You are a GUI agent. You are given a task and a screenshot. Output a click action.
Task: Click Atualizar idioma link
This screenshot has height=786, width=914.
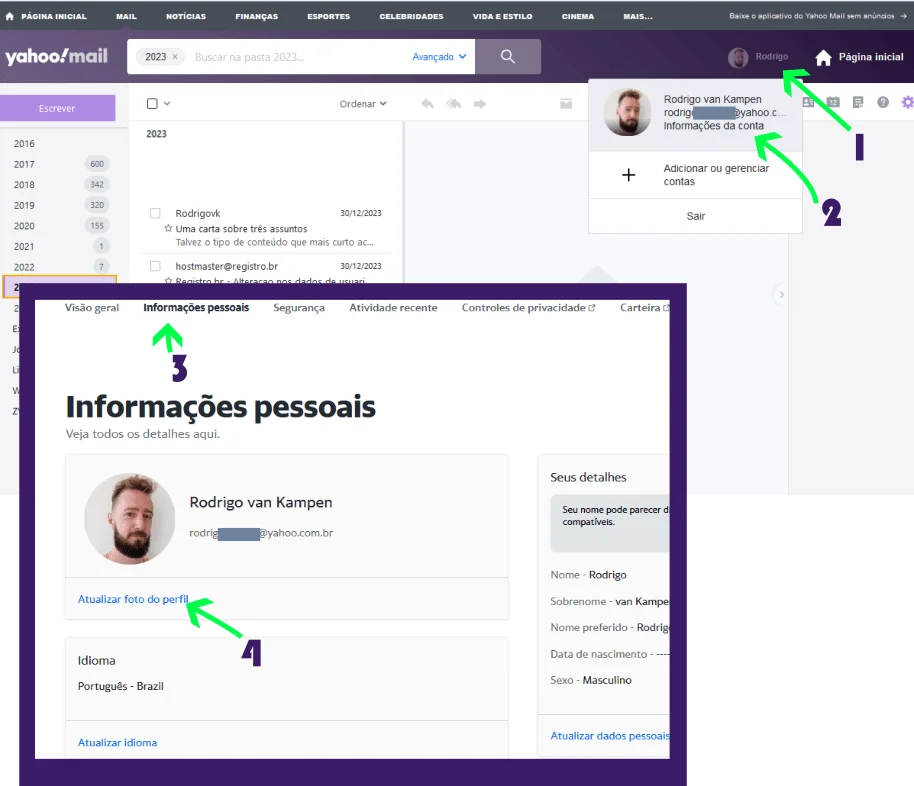click(x=117, y=742)
